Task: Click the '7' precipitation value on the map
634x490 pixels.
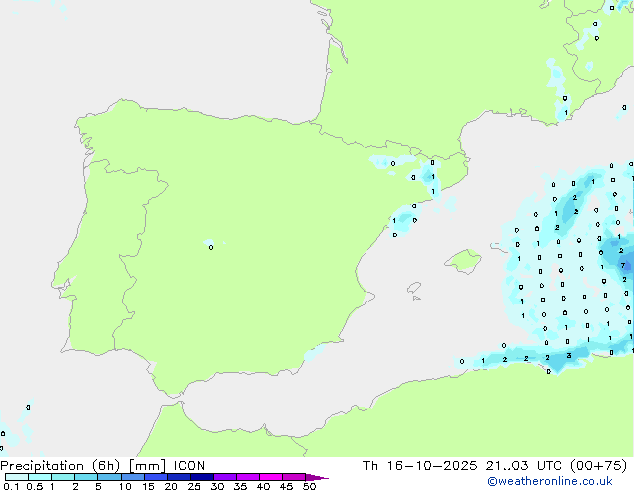Action: pyautogui.click(x=623, y=266)
